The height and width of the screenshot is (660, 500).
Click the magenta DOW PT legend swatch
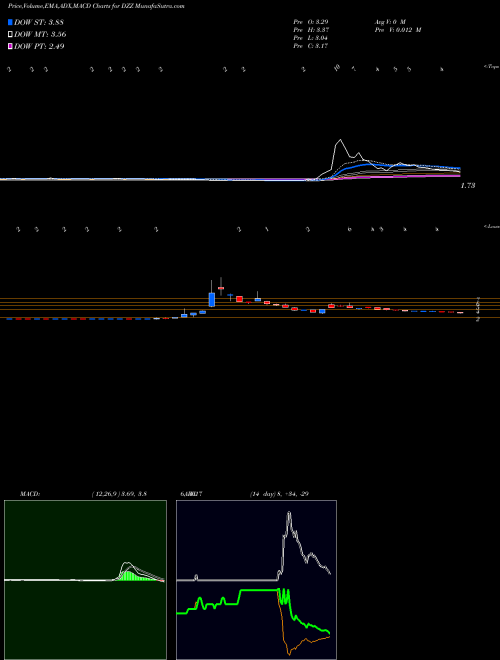tap(10, 46)
